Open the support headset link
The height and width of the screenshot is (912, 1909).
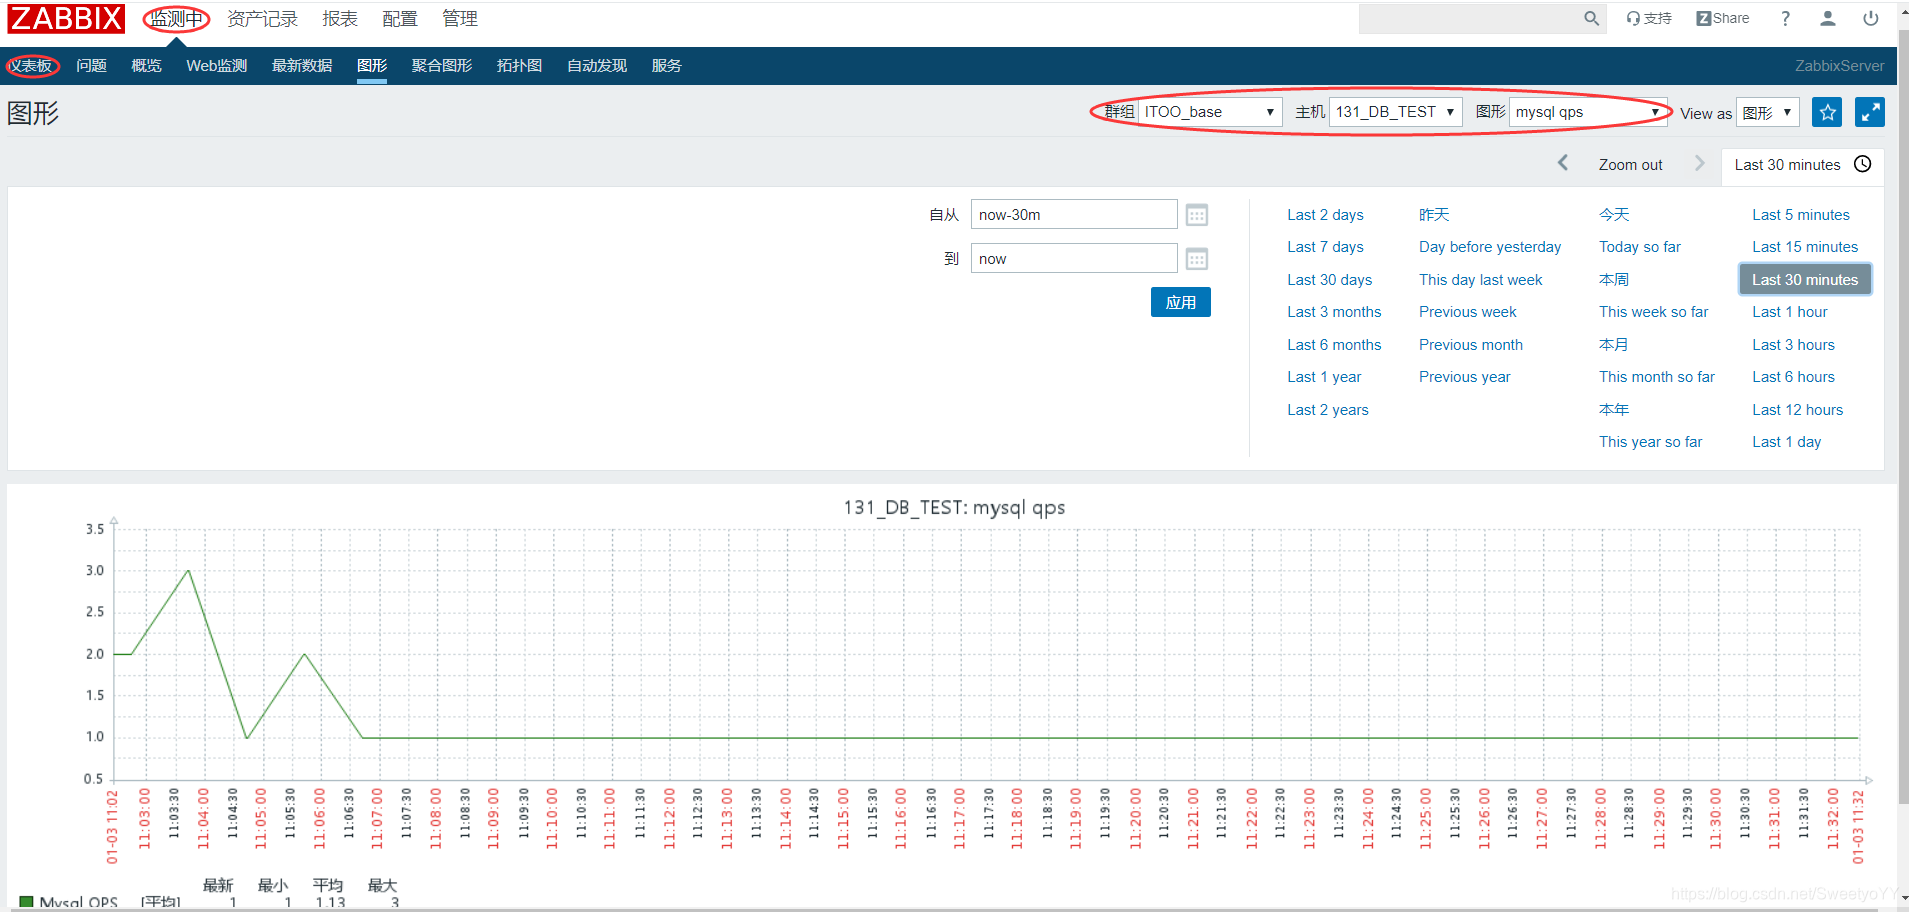point(1649,18)
